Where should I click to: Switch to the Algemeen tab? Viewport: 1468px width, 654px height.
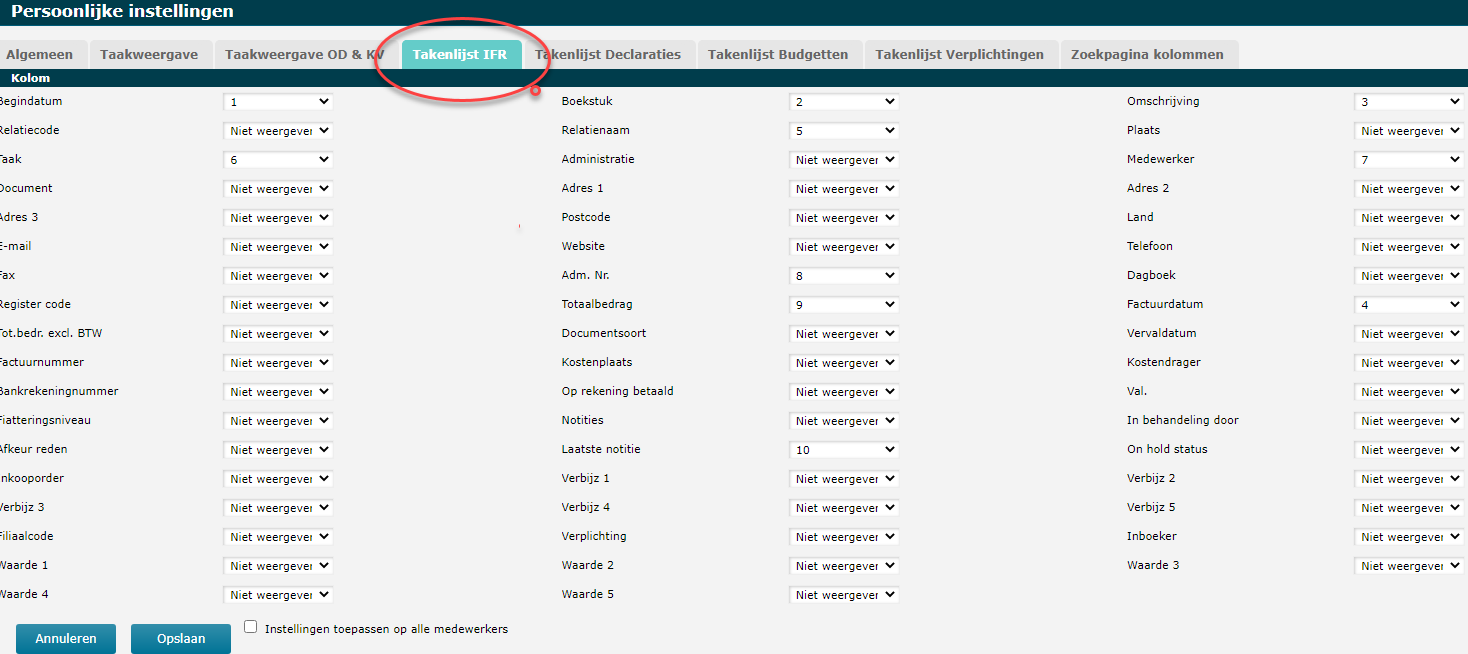(40, 55)
